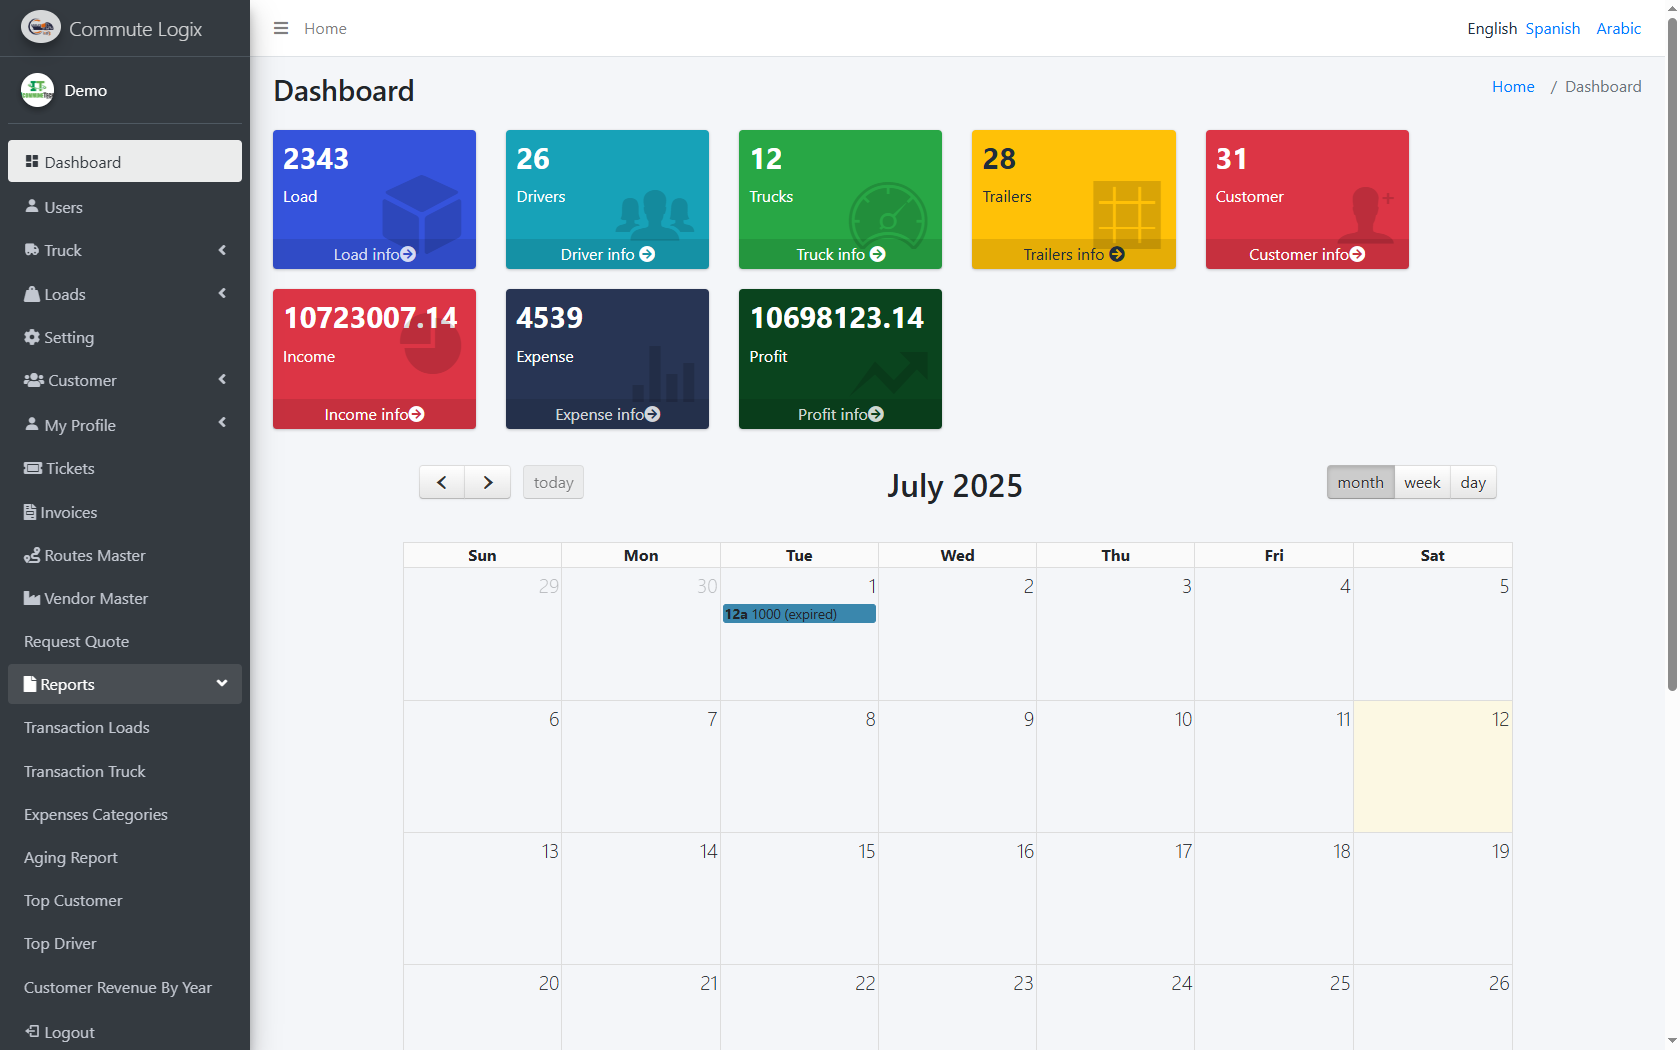The width and height of the screenshot is (1680, 1050).
Task: Select Vendor Master in the sidebar
Action: 95,598
